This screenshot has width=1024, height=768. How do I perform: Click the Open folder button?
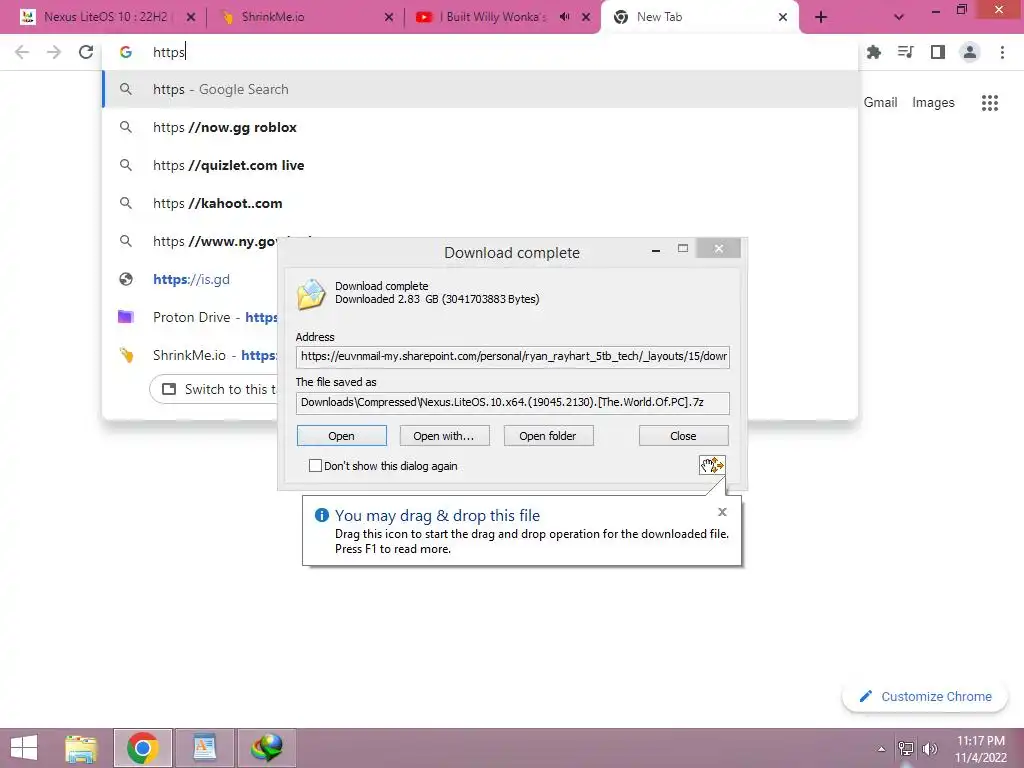[548, 436]
